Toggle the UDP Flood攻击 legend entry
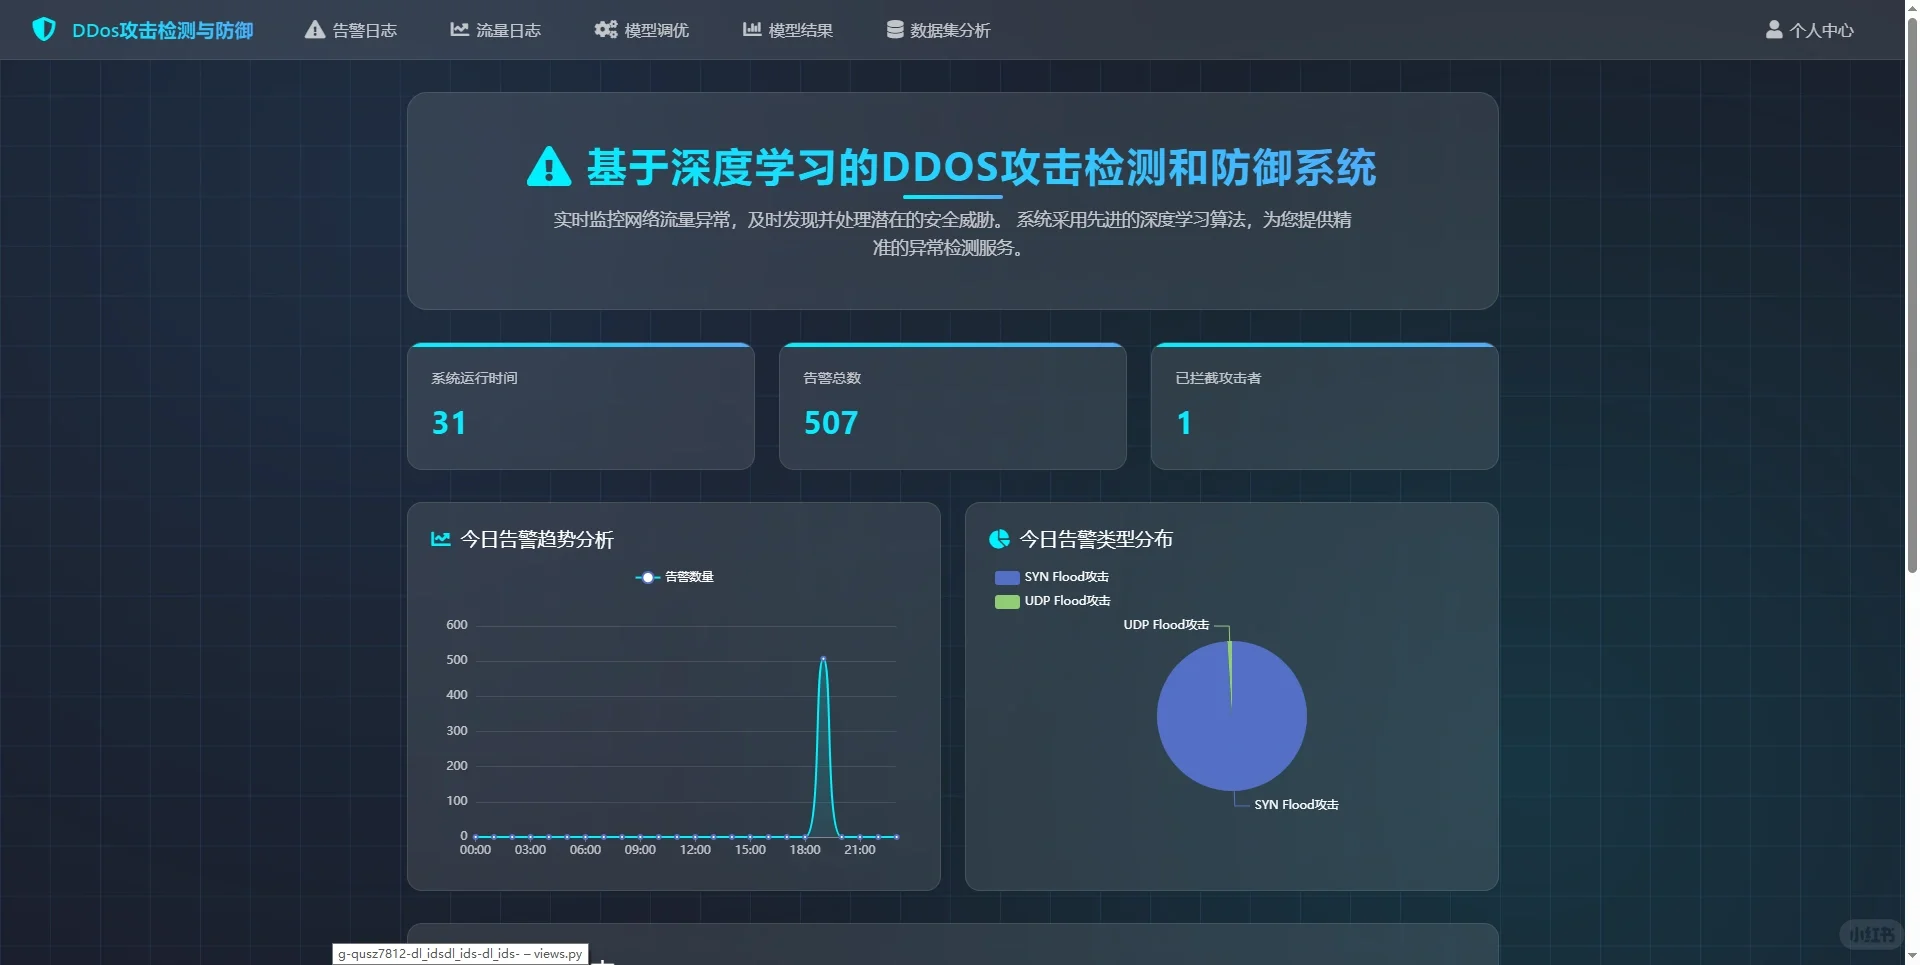 (1052, 601)
